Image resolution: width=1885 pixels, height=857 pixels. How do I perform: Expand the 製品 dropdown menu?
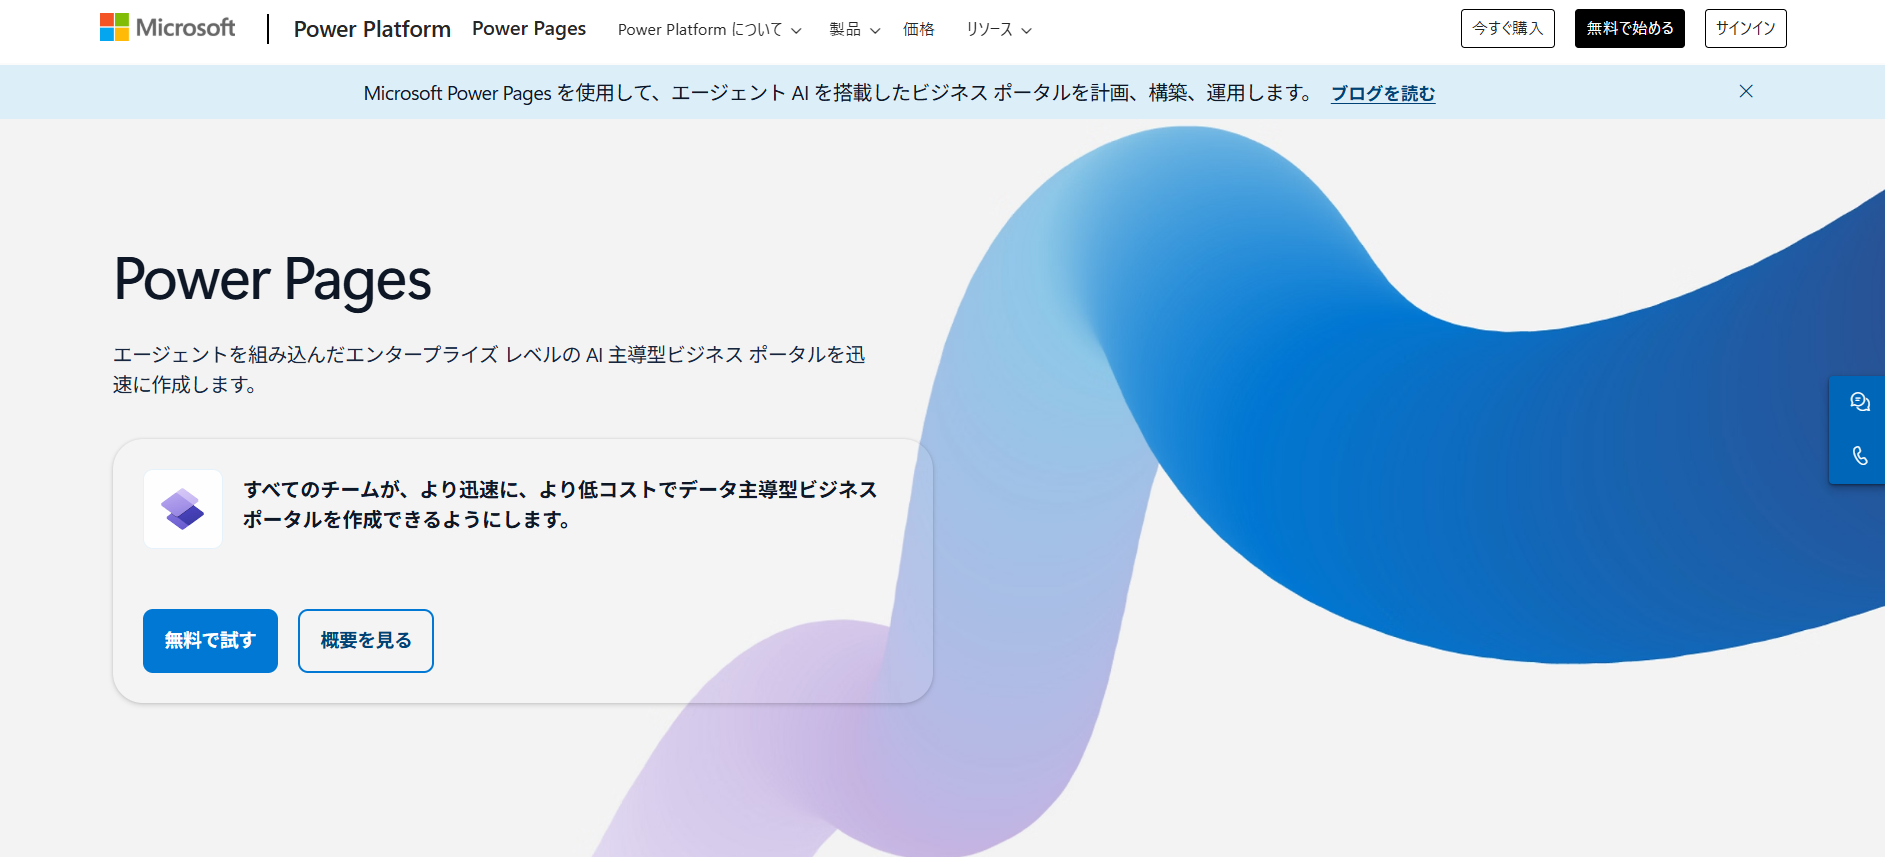(854, 29)
